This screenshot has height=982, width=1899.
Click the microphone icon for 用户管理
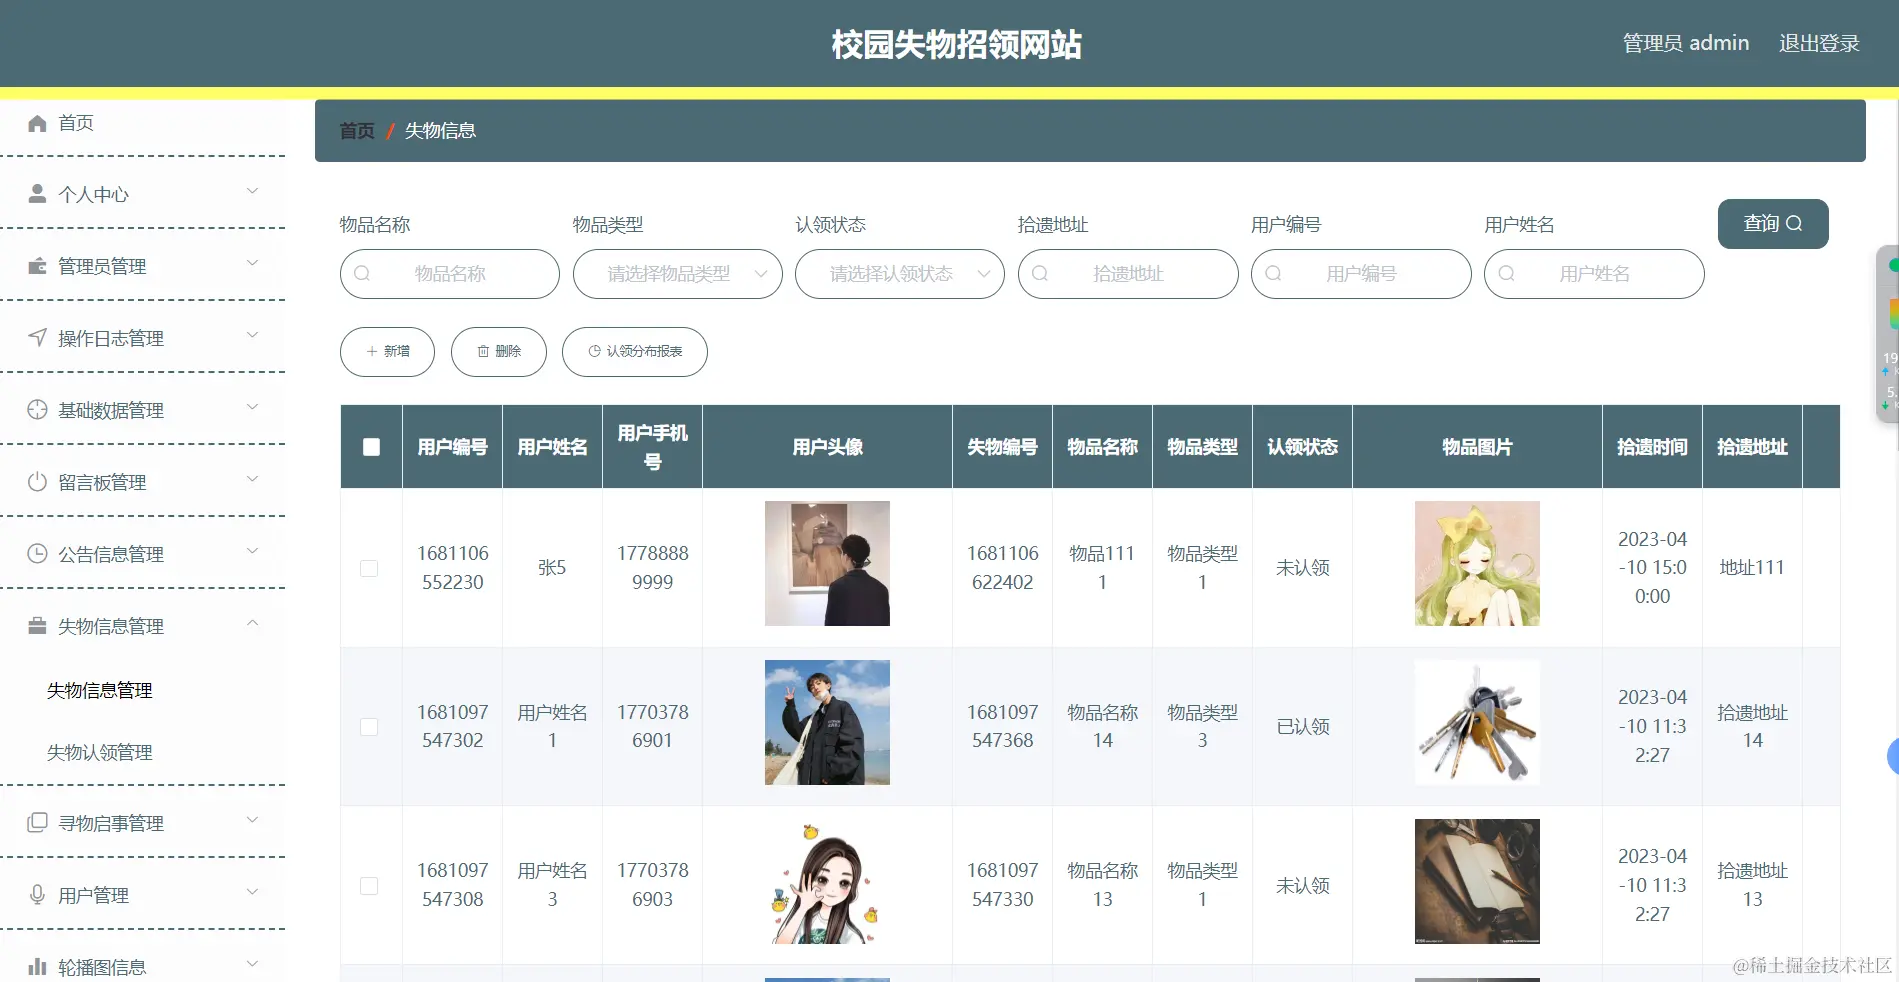(x=37, y=895)
